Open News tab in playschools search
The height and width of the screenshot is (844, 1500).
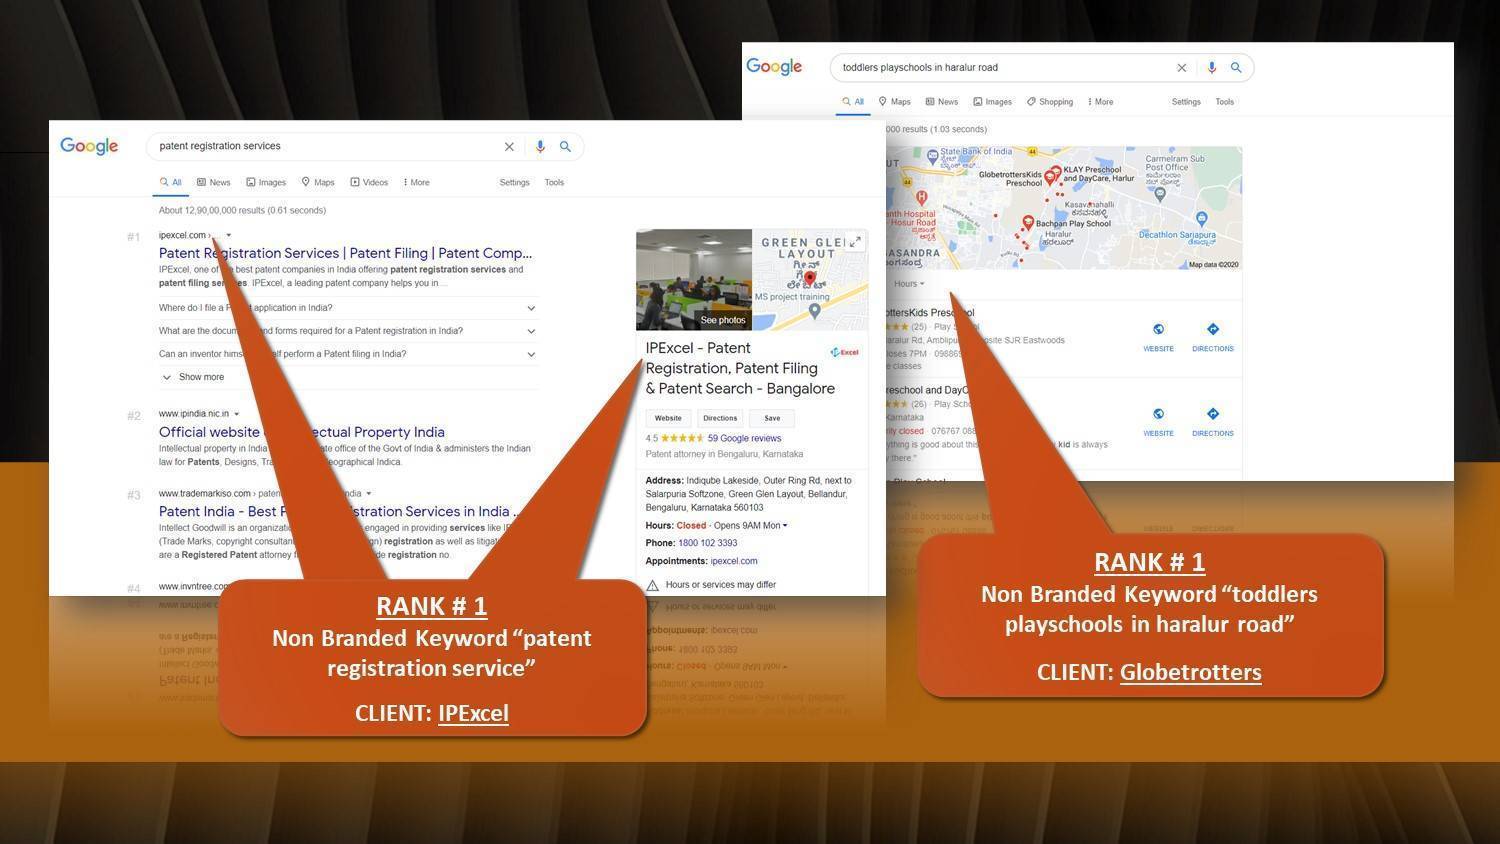tap(942, 101)
